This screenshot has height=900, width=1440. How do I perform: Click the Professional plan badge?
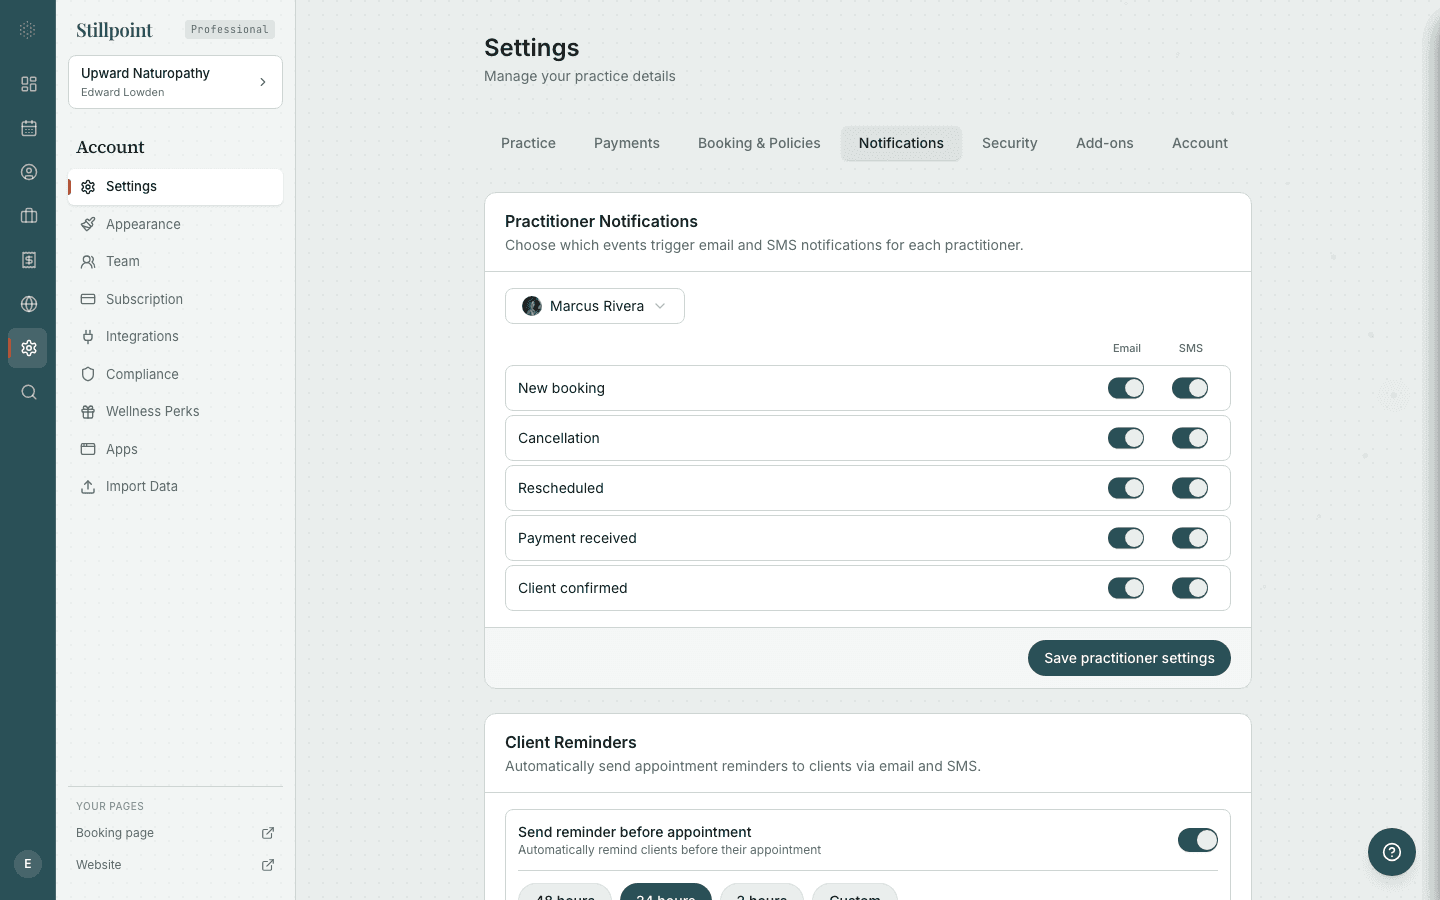(230, 30)
